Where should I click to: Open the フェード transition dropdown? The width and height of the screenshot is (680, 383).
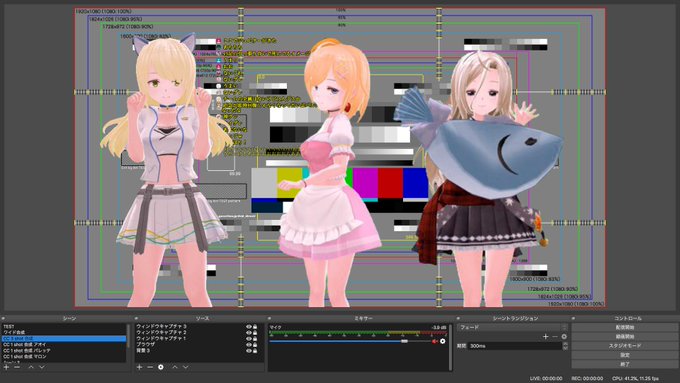[x=512, y=327]
